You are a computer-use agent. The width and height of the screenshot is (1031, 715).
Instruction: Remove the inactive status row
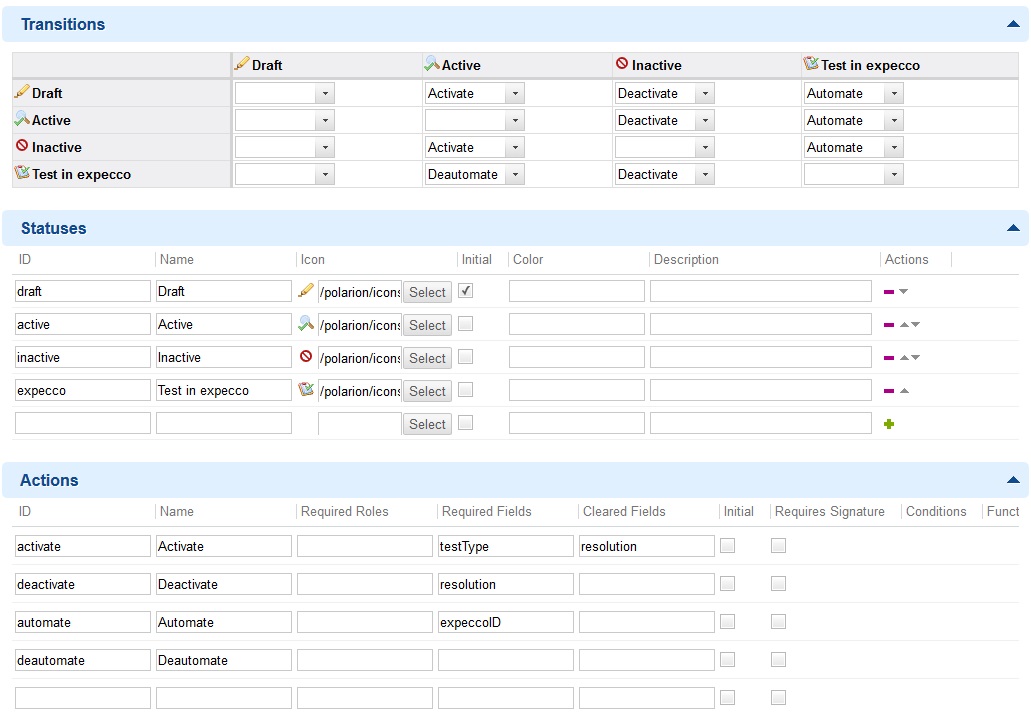[x=888, y=358]
